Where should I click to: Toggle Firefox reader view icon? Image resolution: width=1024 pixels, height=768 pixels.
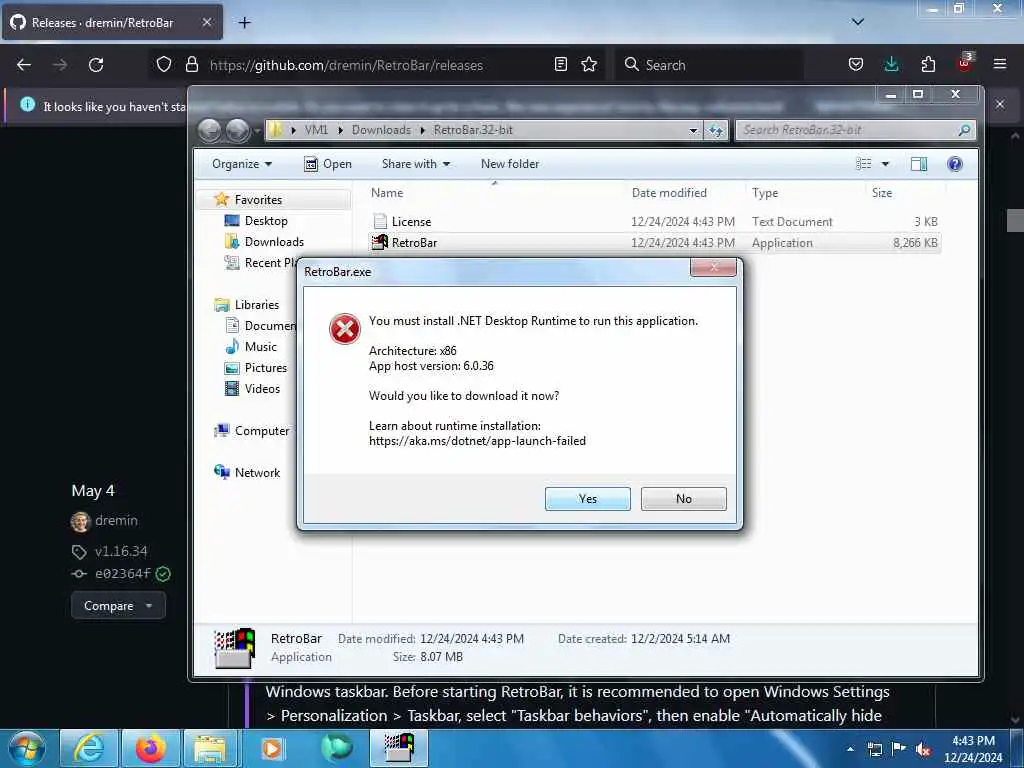560,64
